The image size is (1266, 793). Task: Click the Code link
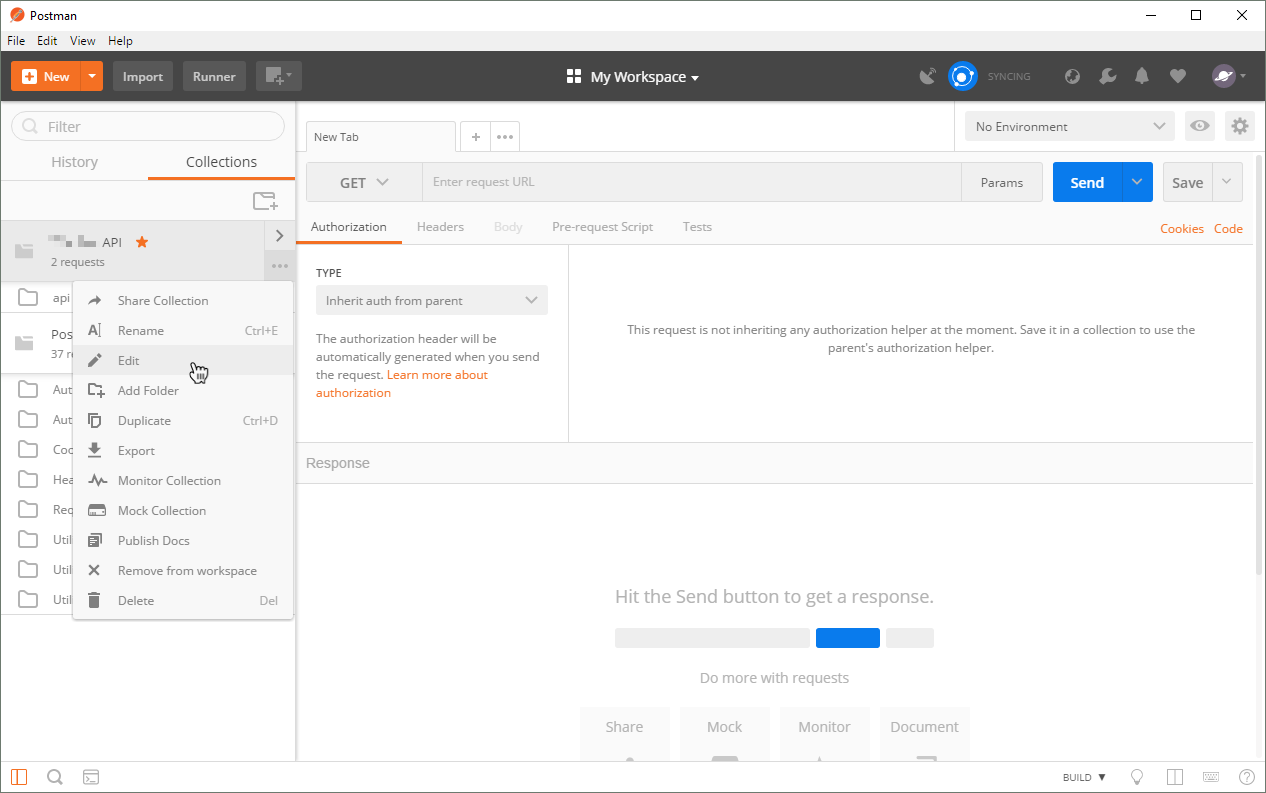coord(1228,228)
